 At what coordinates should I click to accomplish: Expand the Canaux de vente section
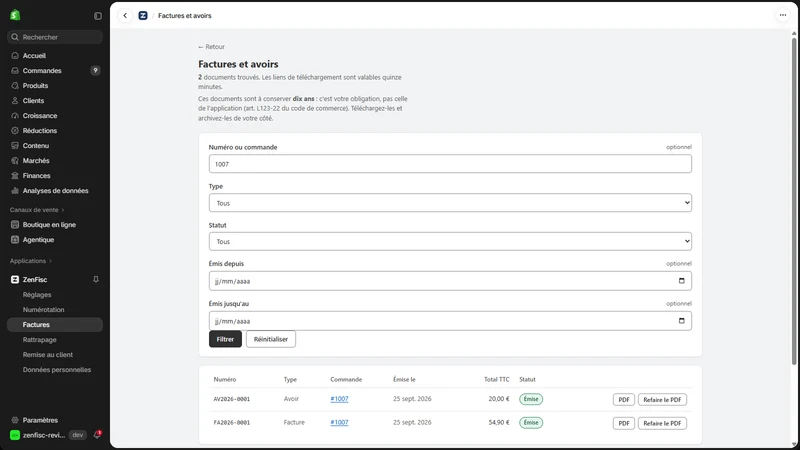pyautogui.click(x=37, y=210)
